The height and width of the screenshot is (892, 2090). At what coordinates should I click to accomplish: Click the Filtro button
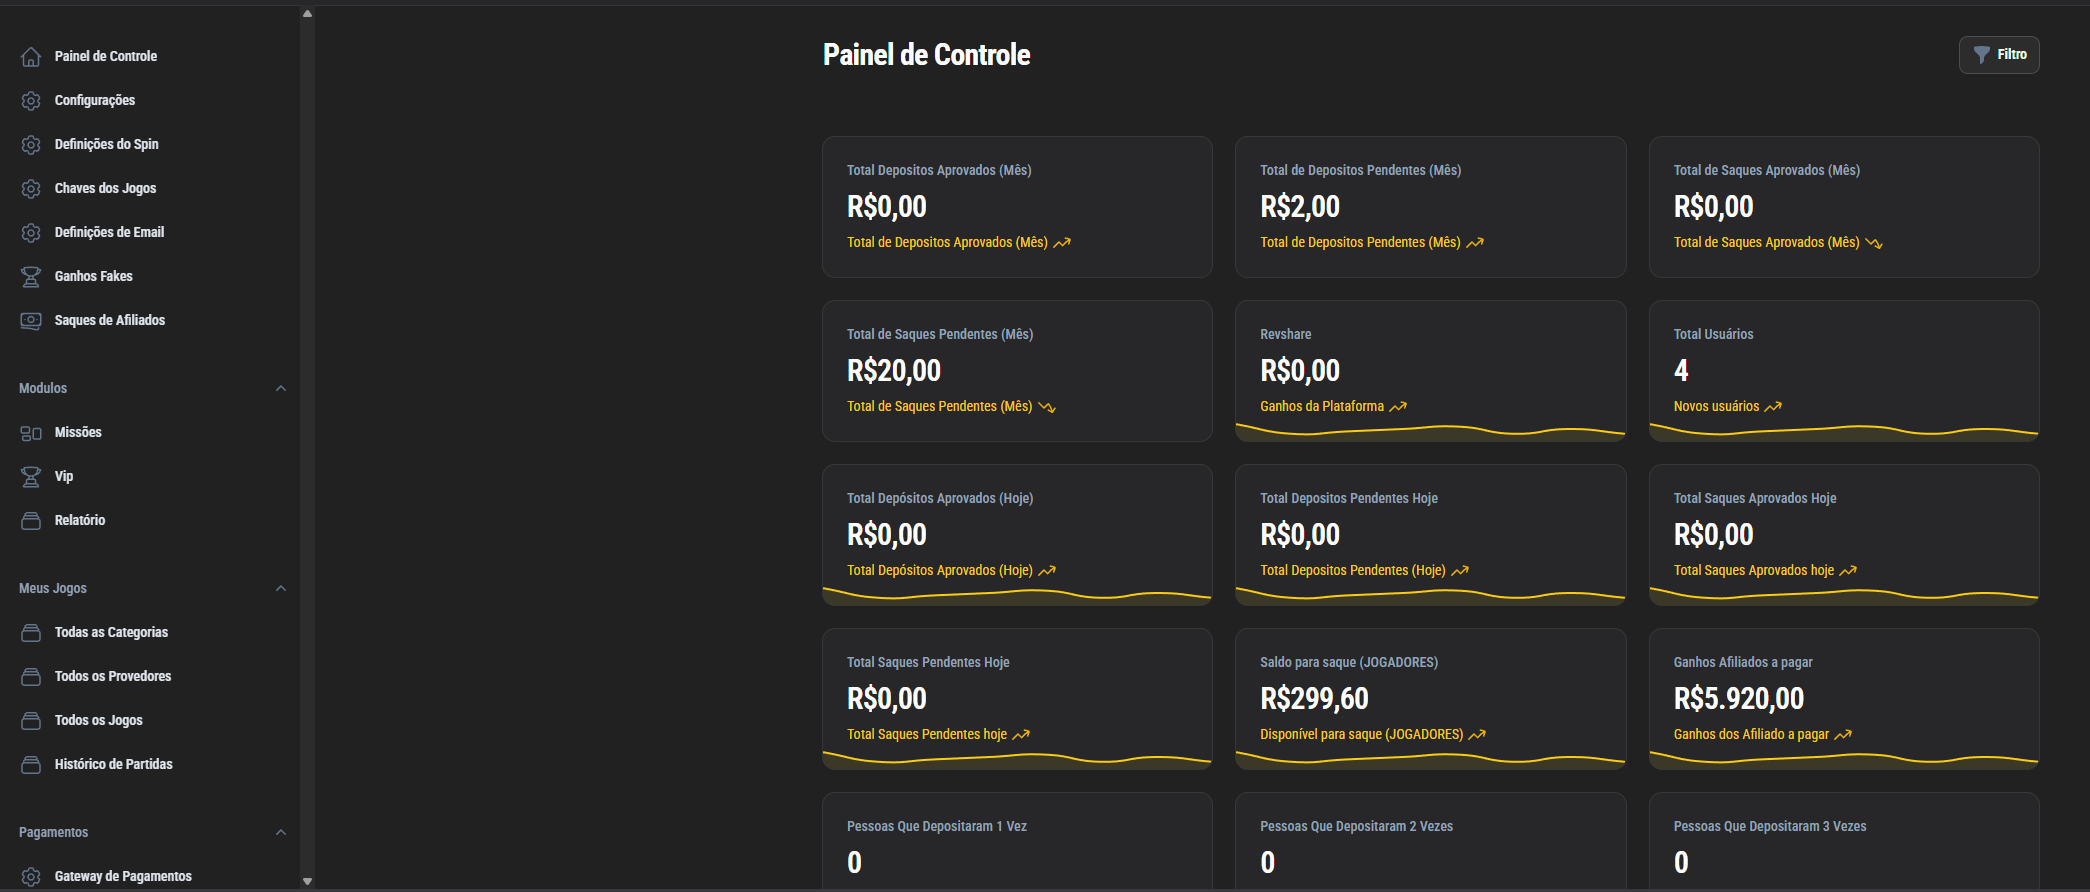pyautogui.click(x=1998, y=55)
